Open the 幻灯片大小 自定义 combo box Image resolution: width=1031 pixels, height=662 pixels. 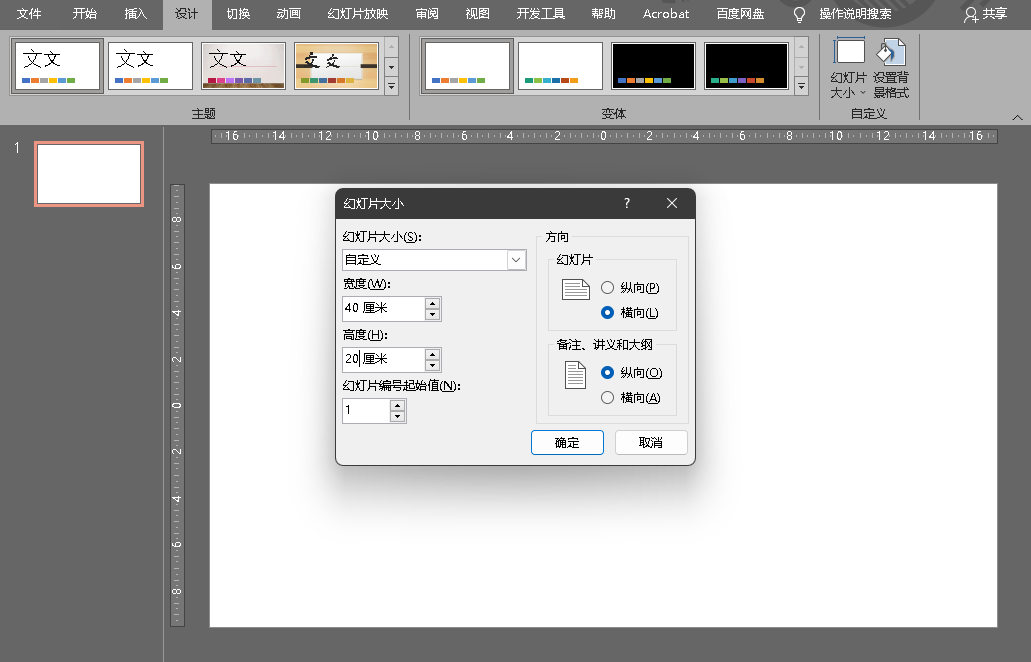(434, 260)
